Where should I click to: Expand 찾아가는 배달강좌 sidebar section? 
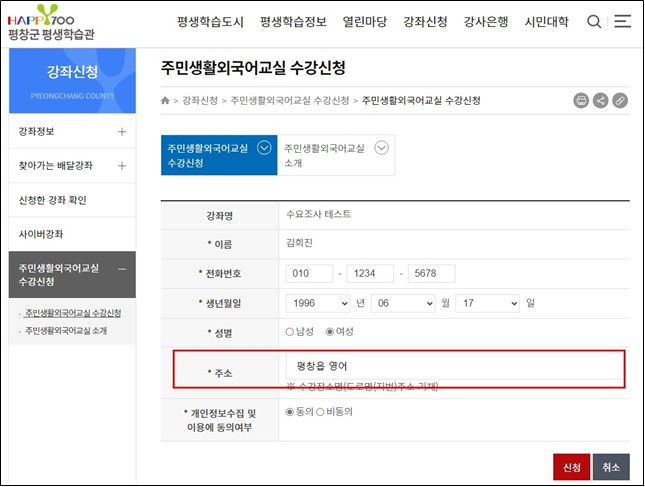coord(122,166)
